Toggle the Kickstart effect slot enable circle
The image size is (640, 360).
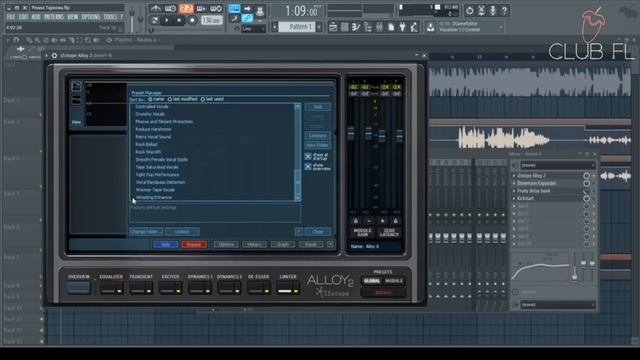coord(586,199)
